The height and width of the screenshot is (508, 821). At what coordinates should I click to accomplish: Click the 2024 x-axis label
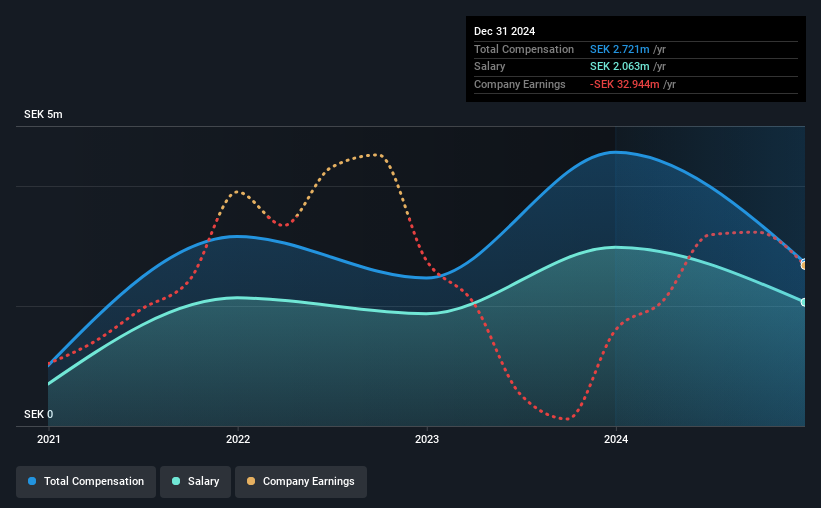pyautogui.click(x=616, y=439)
